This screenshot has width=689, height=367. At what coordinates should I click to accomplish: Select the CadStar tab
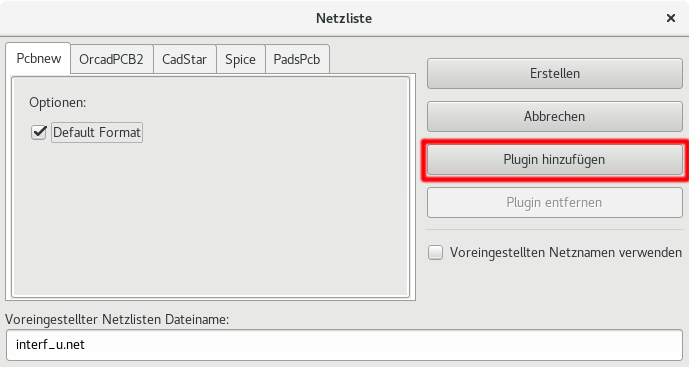(x=184, y=59)
